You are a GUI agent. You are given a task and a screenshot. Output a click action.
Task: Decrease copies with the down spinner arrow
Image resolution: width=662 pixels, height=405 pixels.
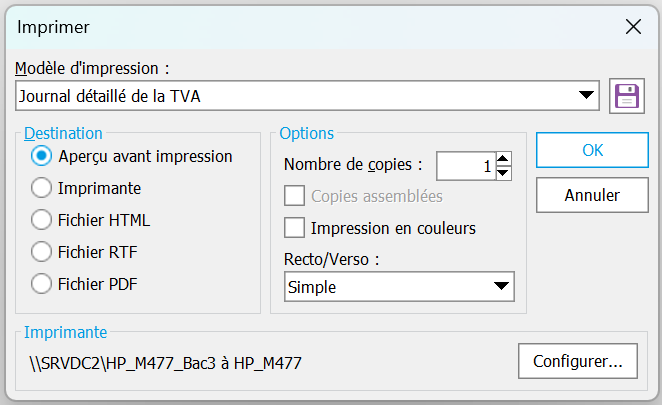[504, 173]
